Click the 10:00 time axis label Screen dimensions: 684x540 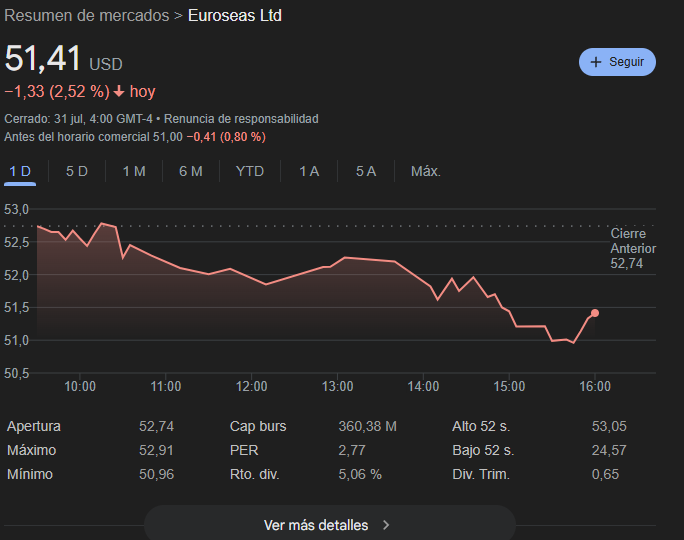coord(80,386)
